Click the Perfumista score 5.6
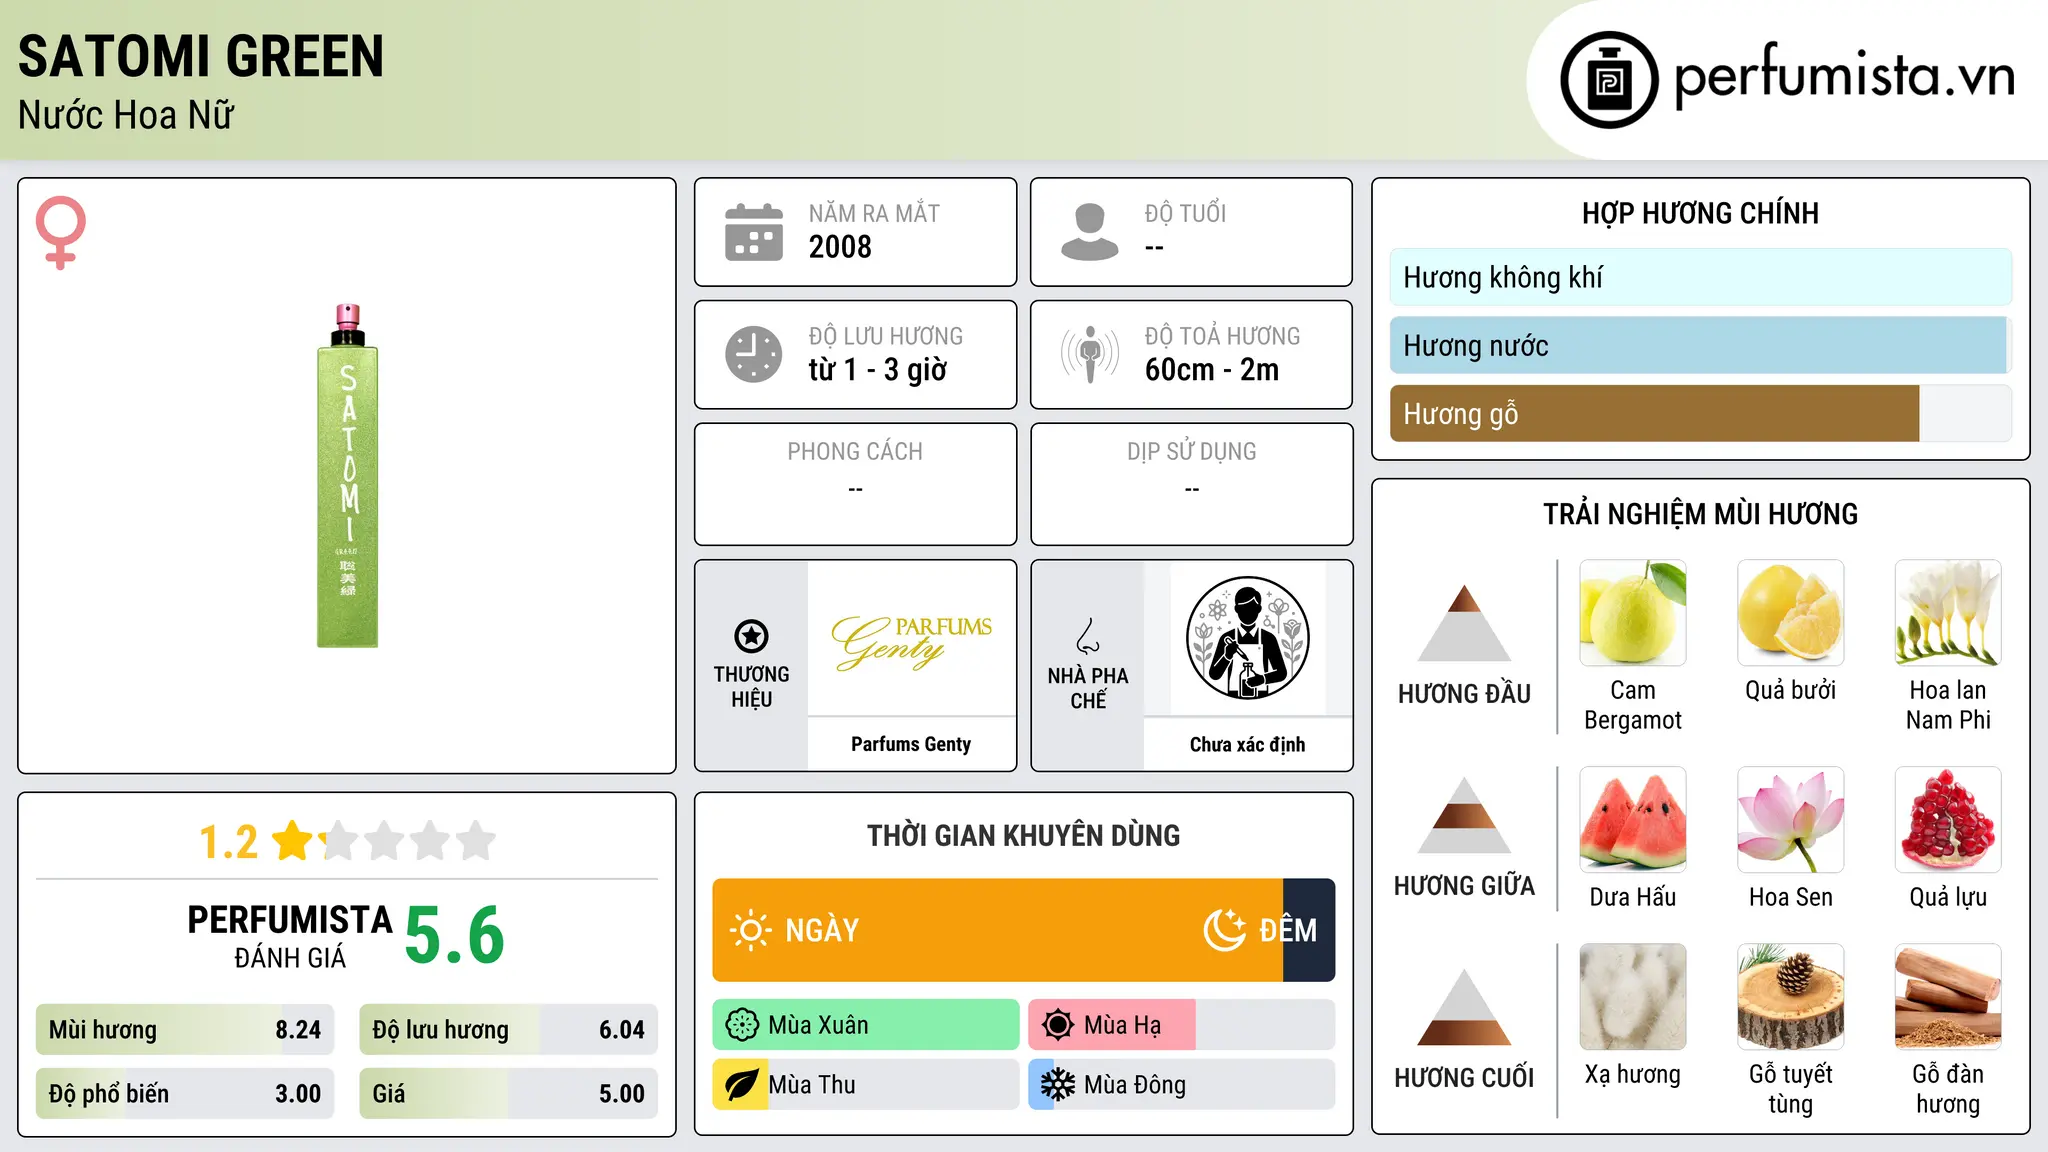The width and height of the screenshot is (2048, 1152). (x=455, y=935)
